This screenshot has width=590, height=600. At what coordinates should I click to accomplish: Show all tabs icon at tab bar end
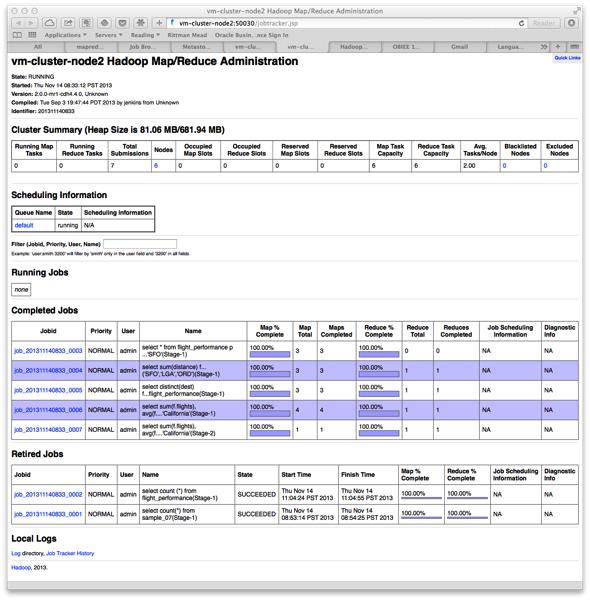click(574, 47)
